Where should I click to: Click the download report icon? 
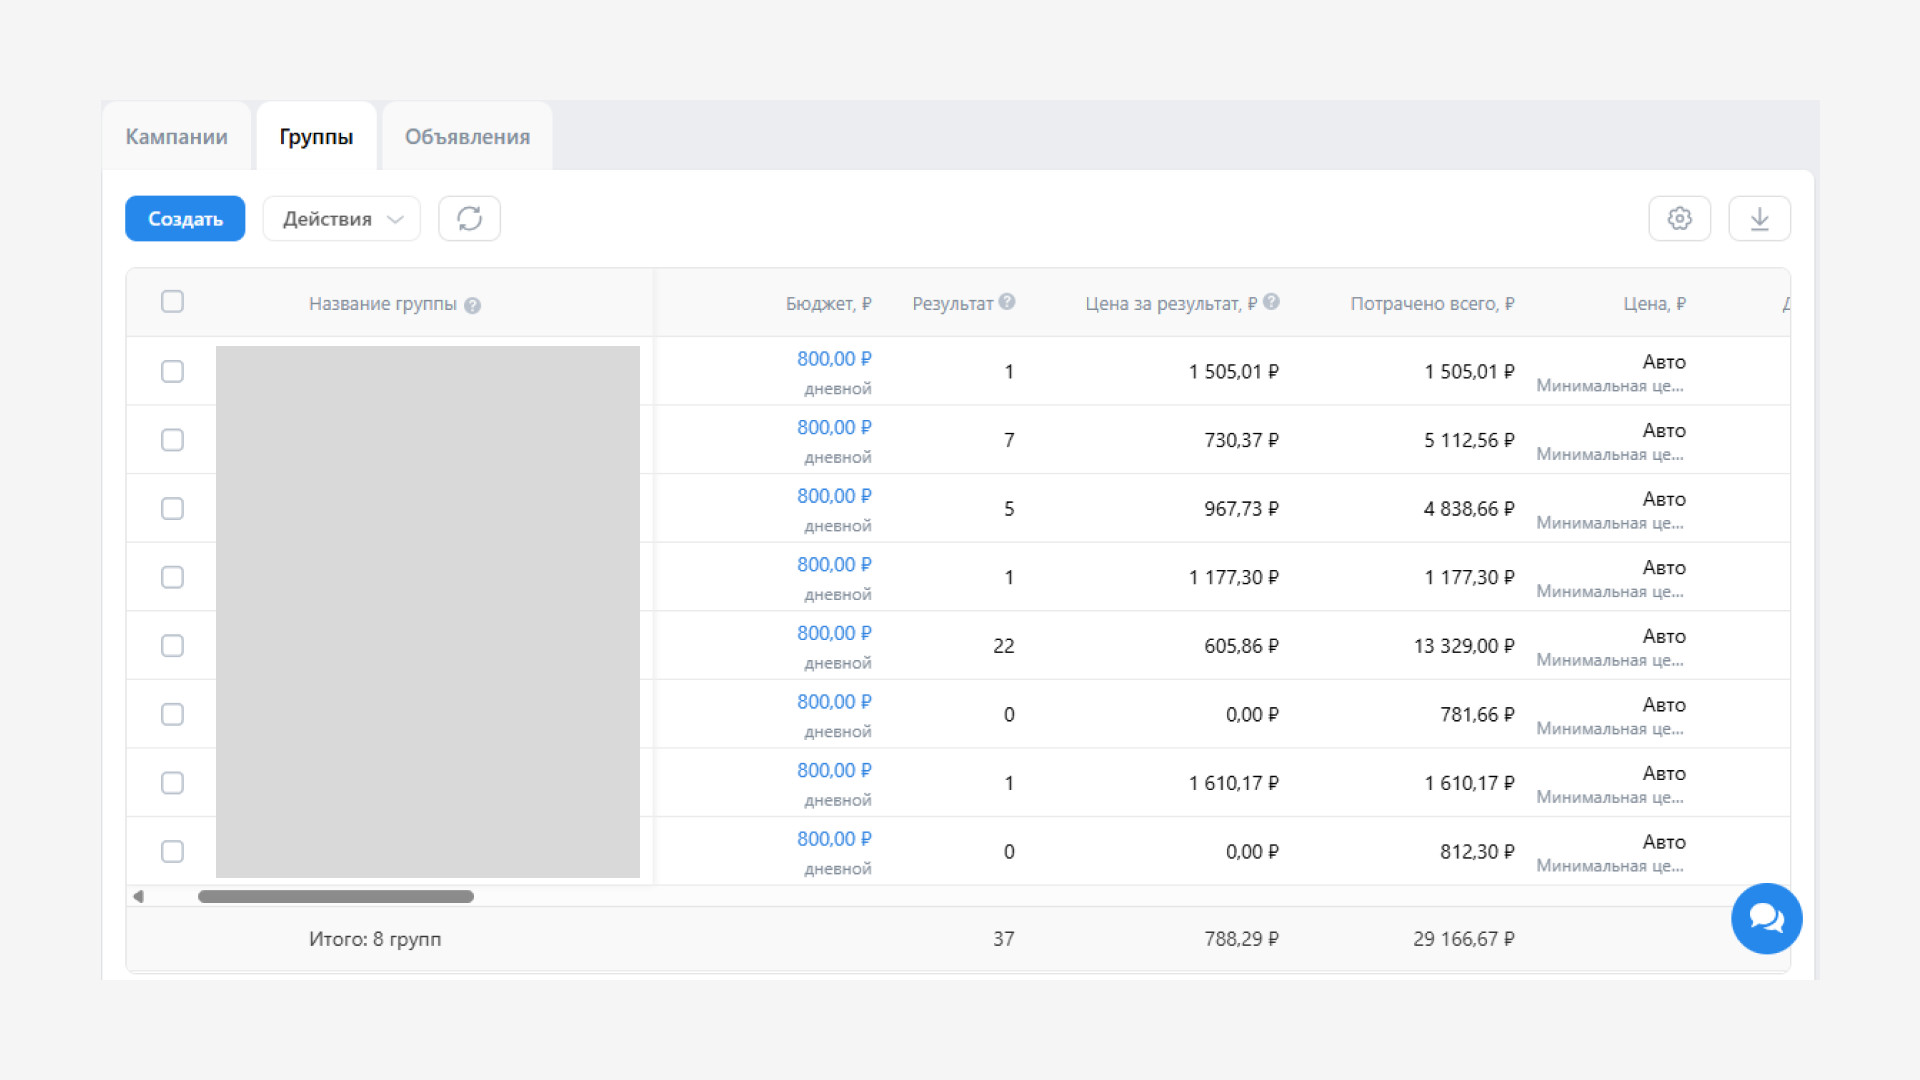point(1759,218)
